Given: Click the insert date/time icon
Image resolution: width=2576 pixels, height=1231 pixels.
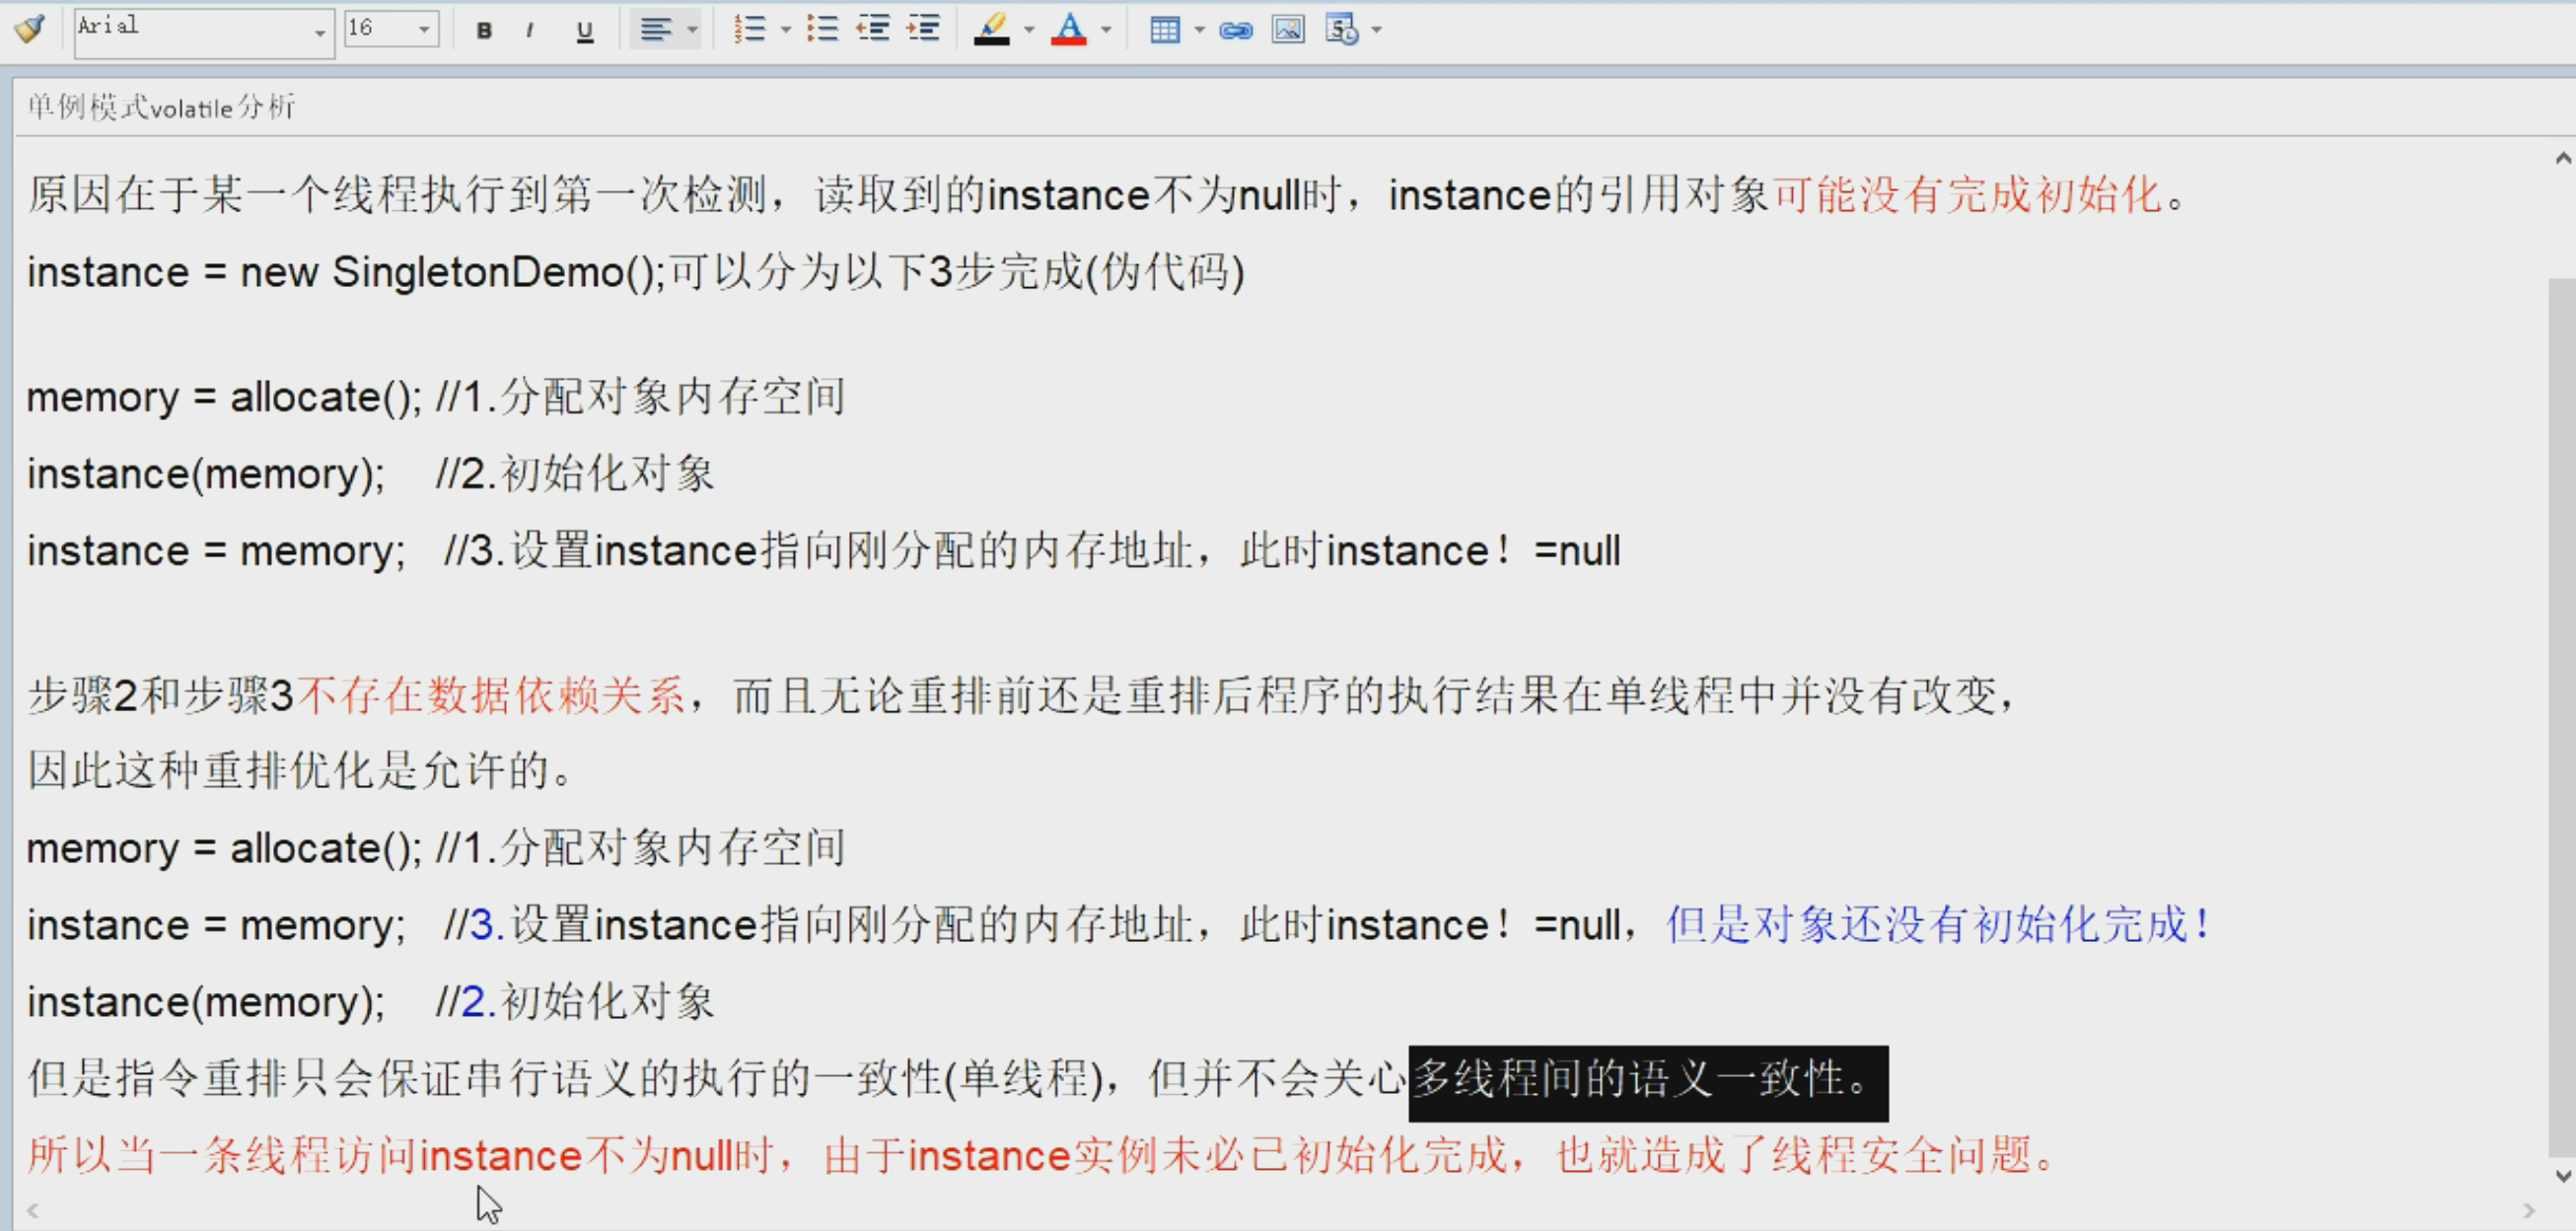Looking at the screenshot, I should [1342, 30].
